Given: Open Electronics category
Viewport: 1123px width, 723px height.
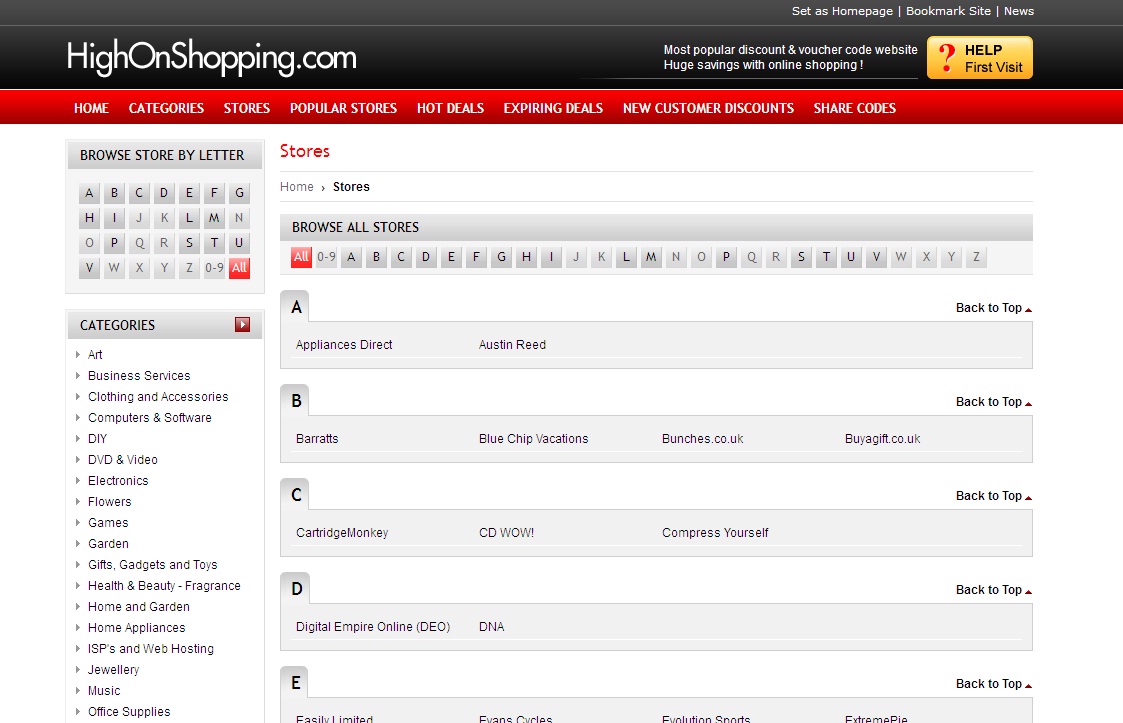Looking at the screenshot, I should coord(118,481).
